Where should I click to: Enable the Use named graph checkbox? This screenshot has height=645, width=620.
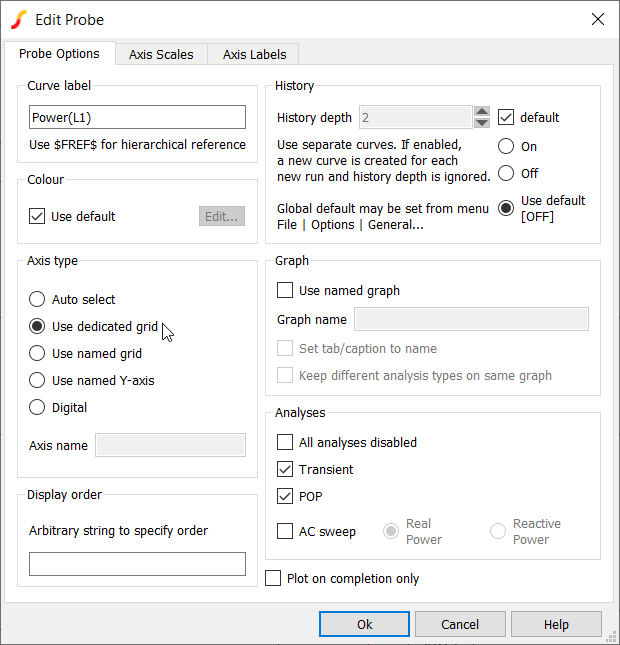(x=285, y=290)
